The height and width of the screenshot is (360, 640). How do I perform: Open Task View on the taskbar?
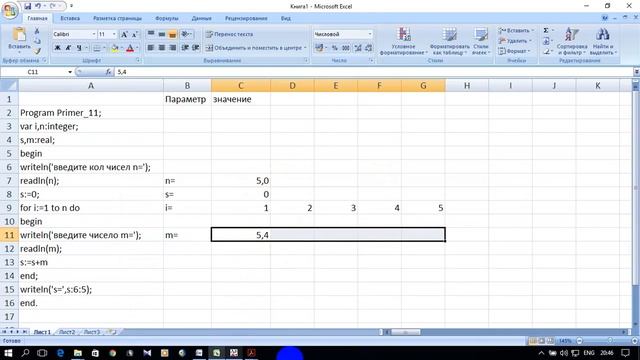click(42, 353)
